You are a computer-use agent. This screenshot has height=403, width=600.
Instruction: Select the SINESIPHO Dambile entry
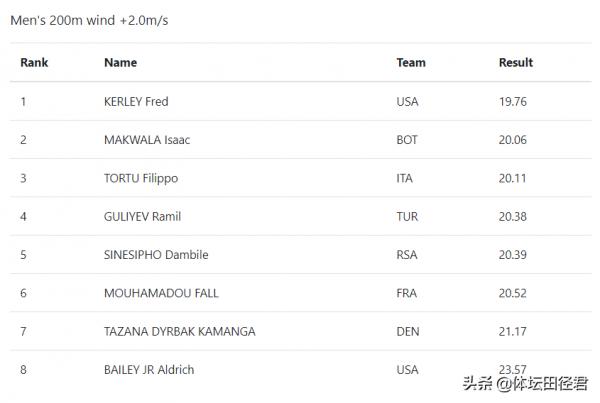(156, 255)
